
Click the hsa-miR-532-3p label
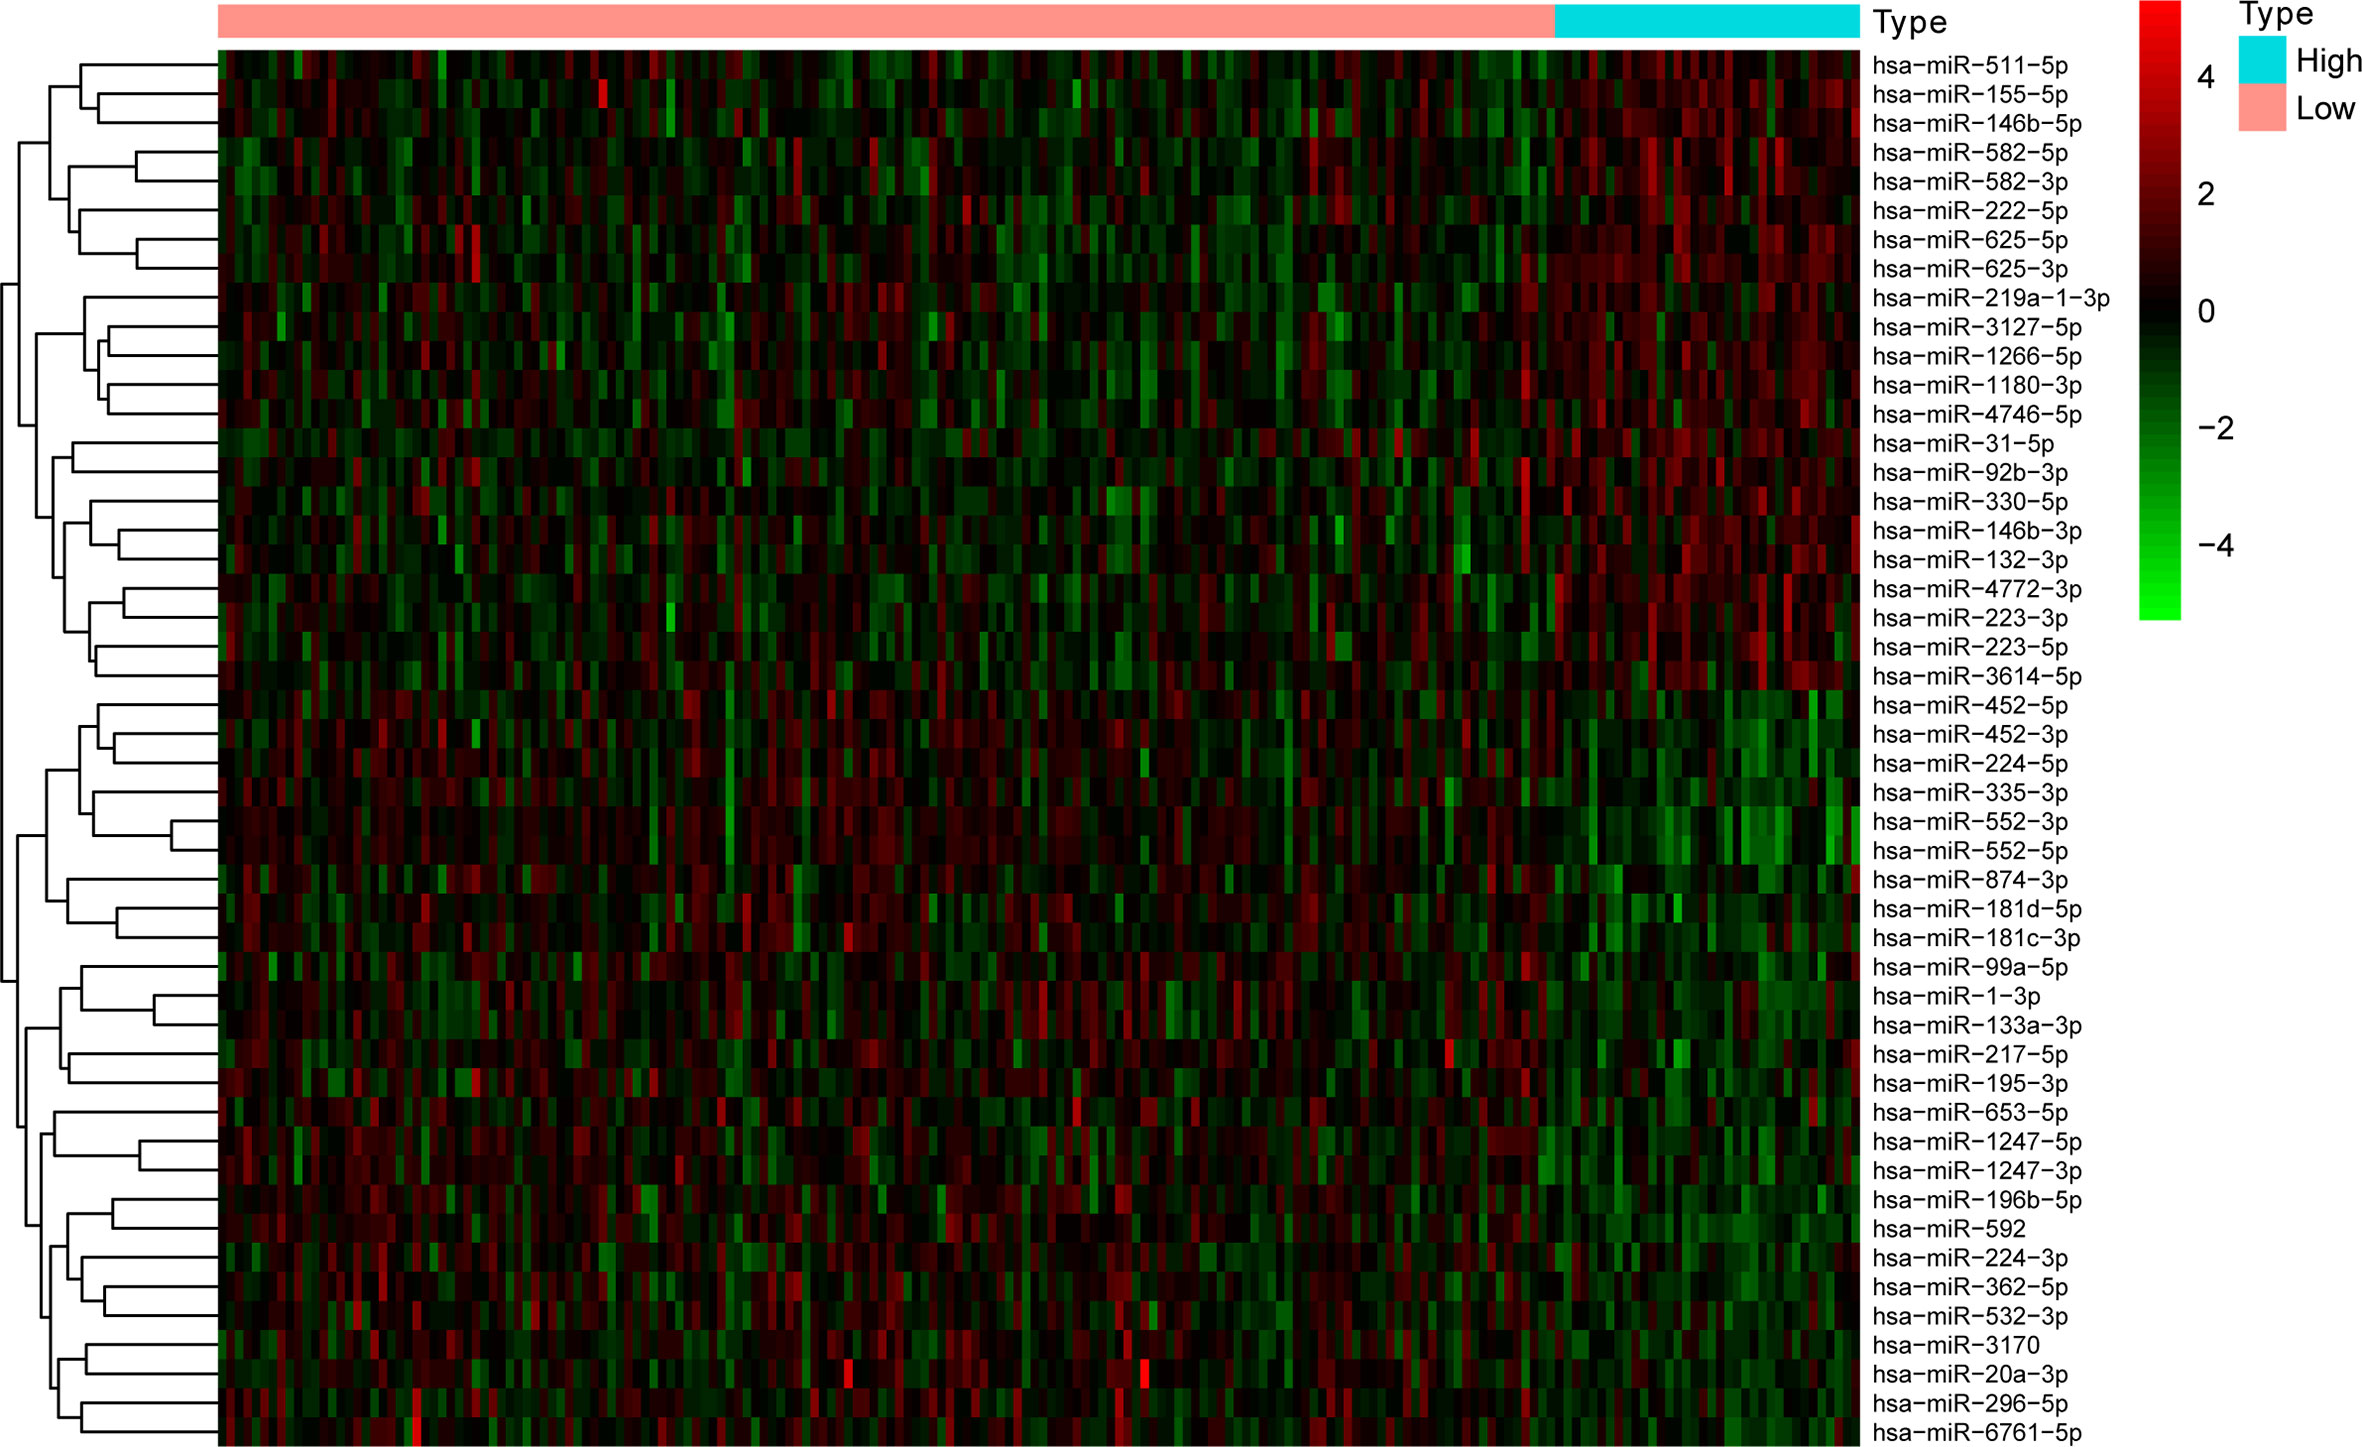coord(1970,1316)
